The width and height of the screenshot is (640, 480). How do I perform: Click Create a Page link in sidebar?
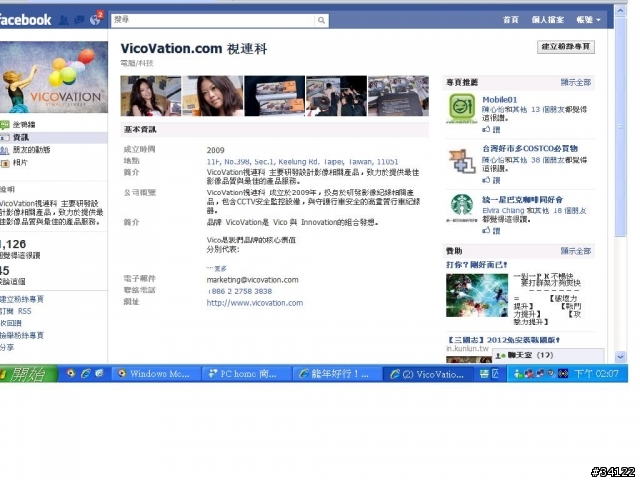point(22,299)
